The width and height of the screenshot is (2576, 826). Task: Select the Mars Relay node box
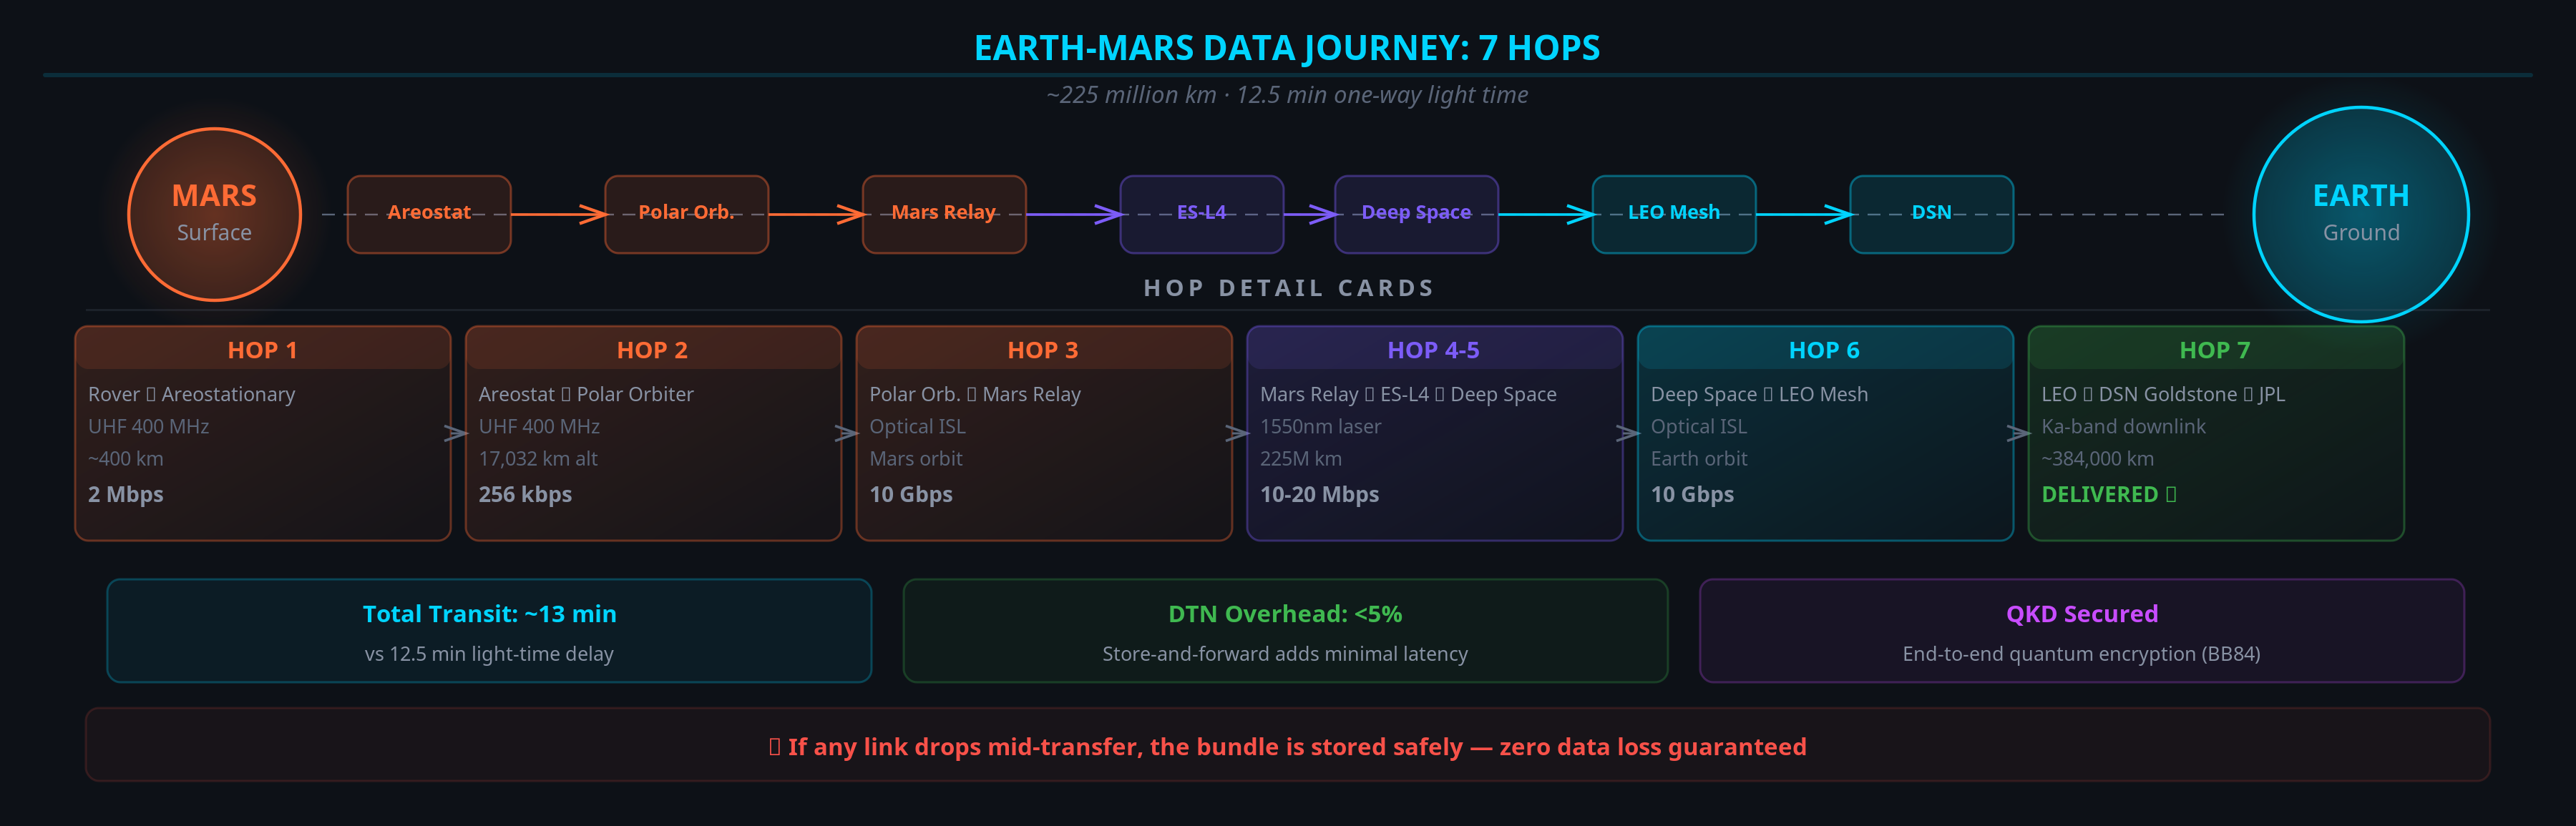(x=944, y=214)
